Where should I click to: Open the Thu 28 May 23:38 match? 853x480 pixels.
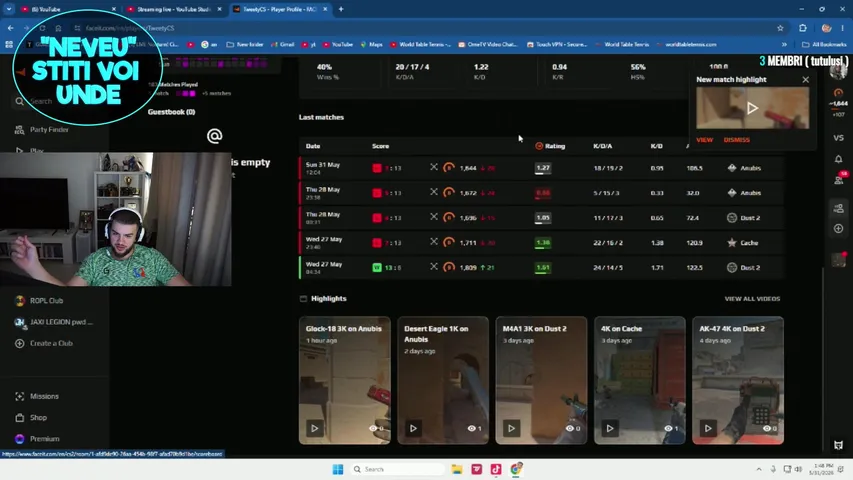pyautogui.click(x=541, y=193)
